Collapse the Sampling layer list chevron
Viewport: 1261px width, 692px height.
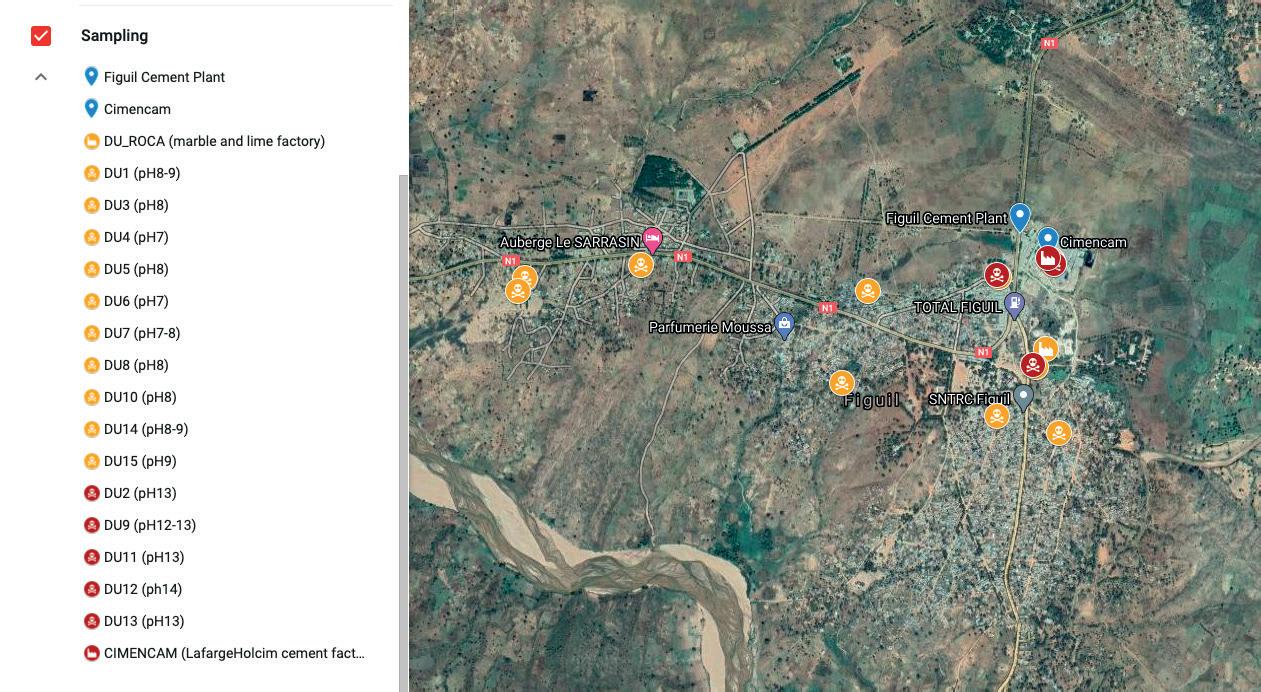pos(41,77)
